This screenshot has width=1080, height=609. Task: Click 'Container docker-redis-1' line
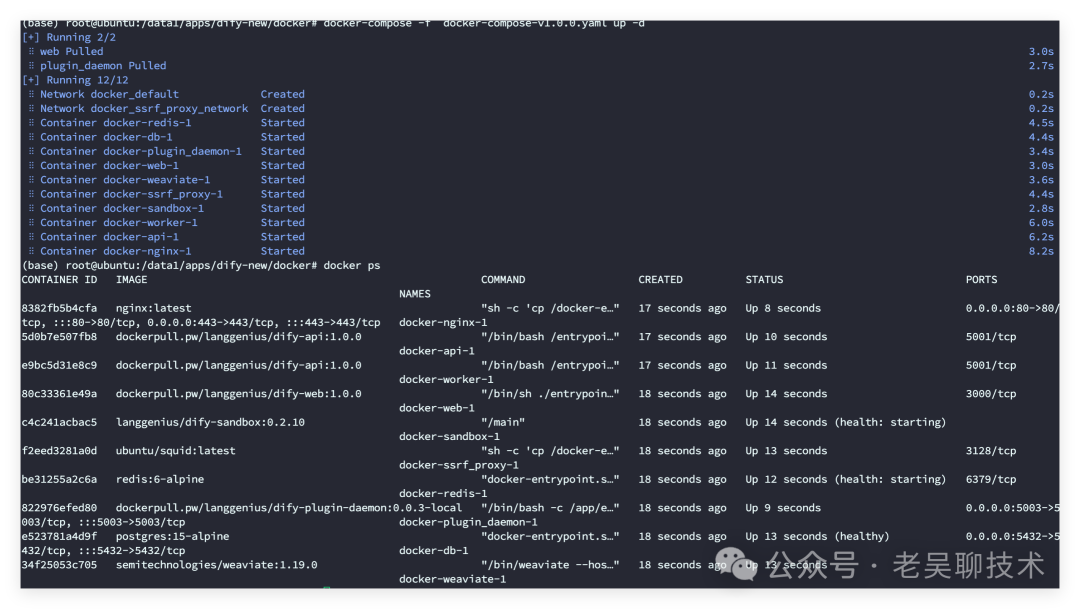[116, 123]
